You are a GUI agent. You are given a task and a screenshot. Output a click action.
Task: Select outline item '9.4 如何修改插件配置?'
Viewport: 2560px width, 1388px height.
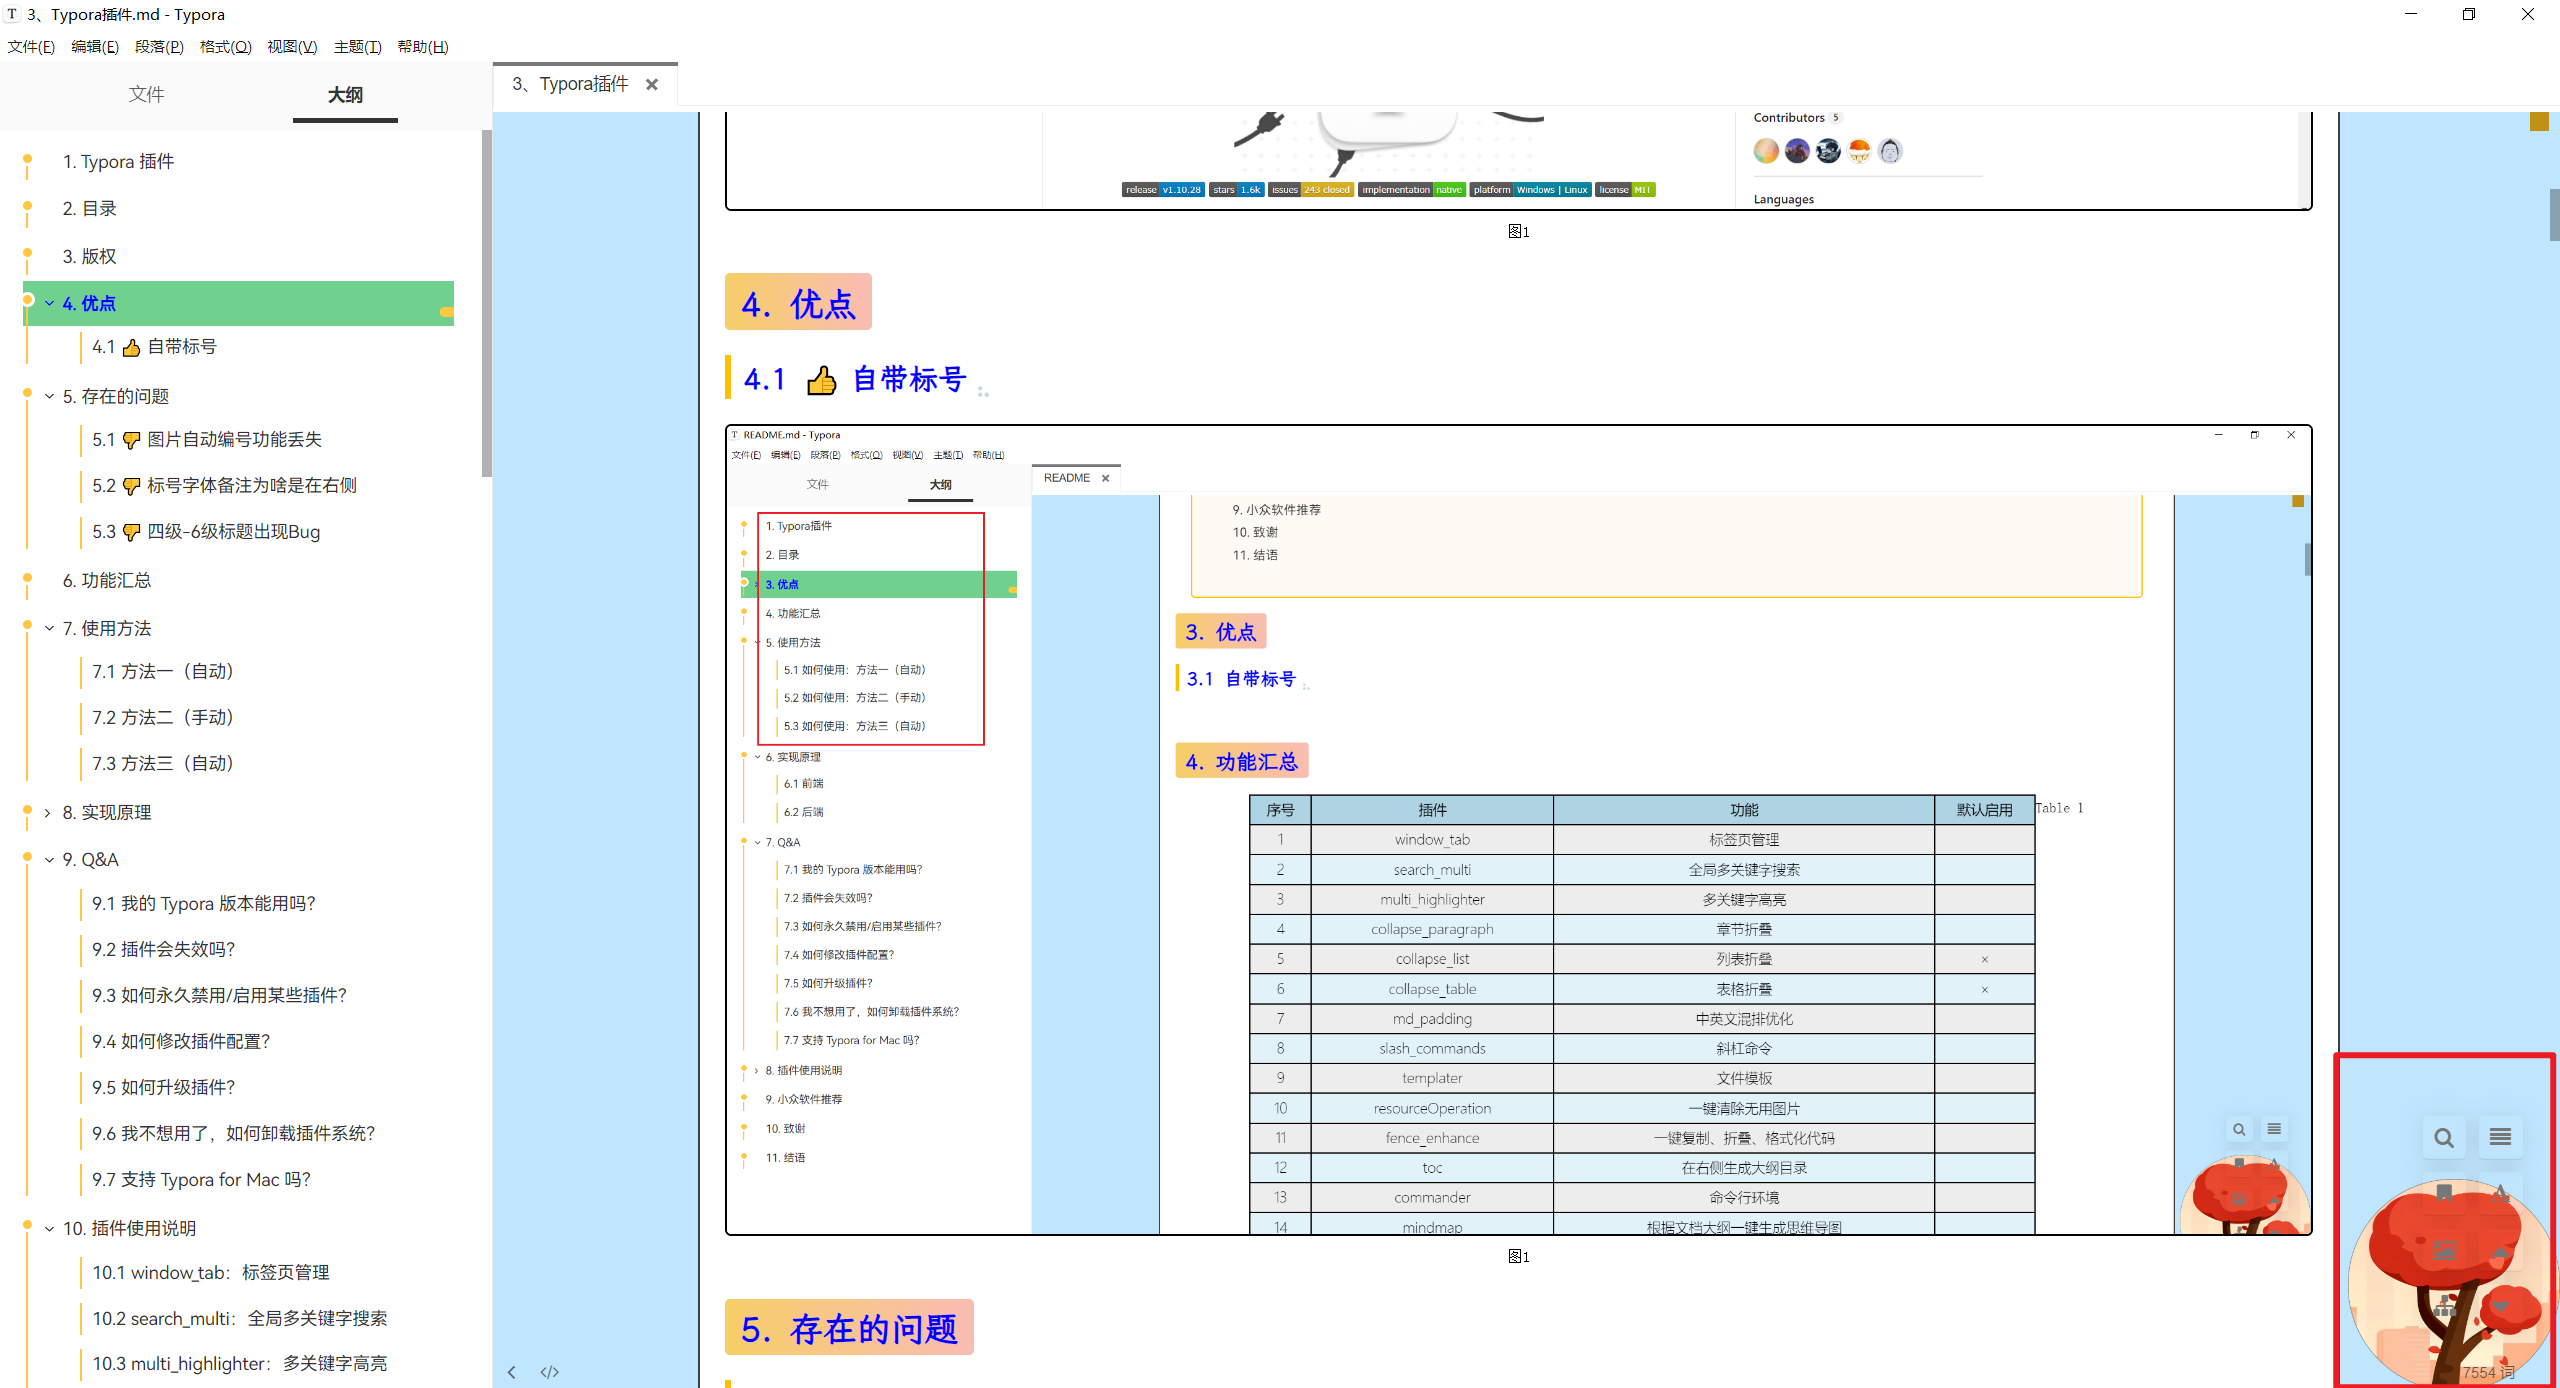coord(182,1041)
